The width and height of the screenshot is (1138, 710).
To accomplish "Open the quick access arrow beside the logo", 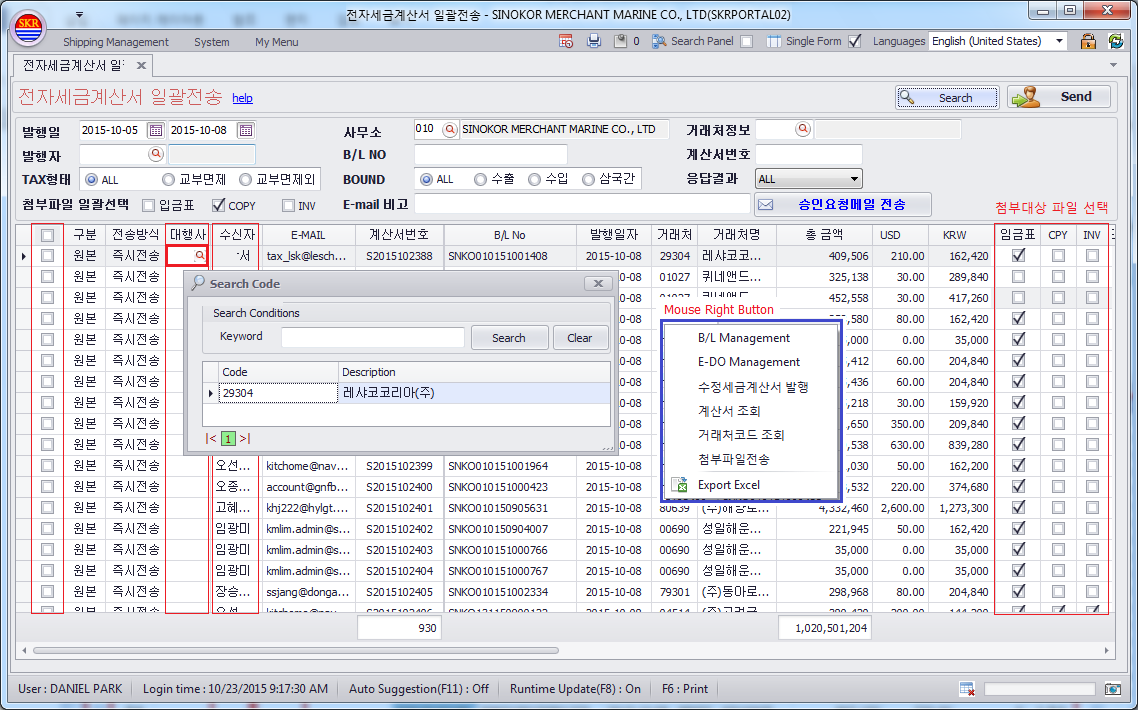I will (79, 15).
